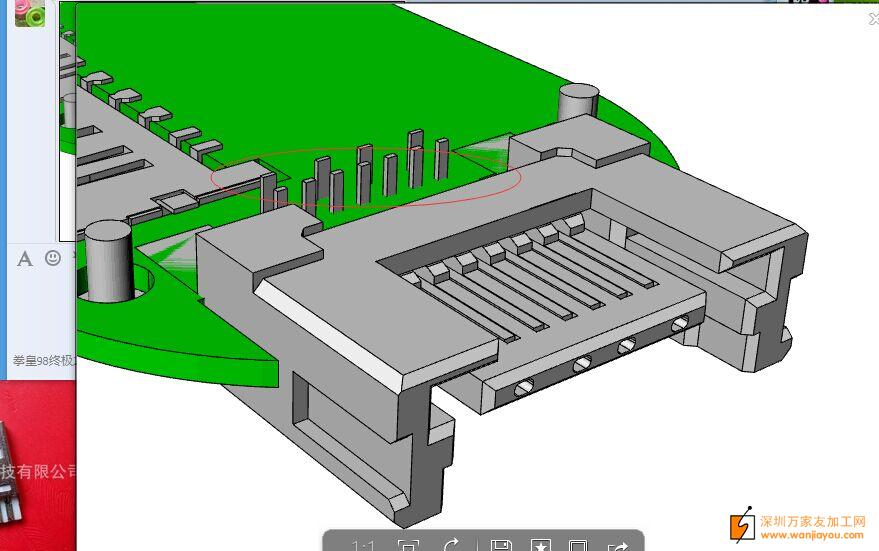
Task: Click the 深圳万家友加工网 watermark text
Action: pyautogui.click(x=811, y=521)
